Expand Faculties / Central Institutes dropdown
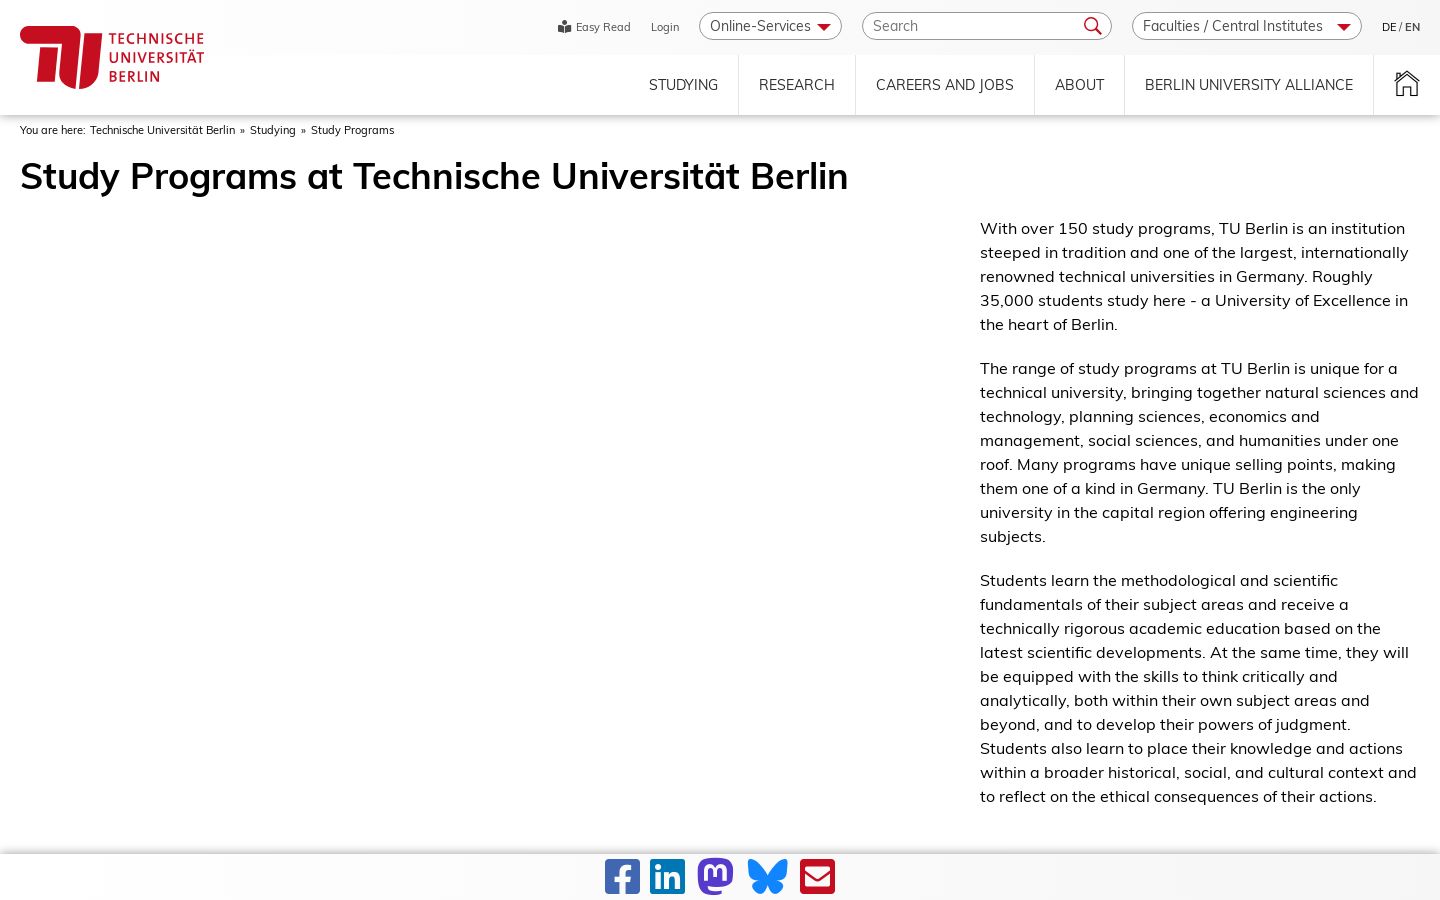1440x900 pixels. point(1246,26)
